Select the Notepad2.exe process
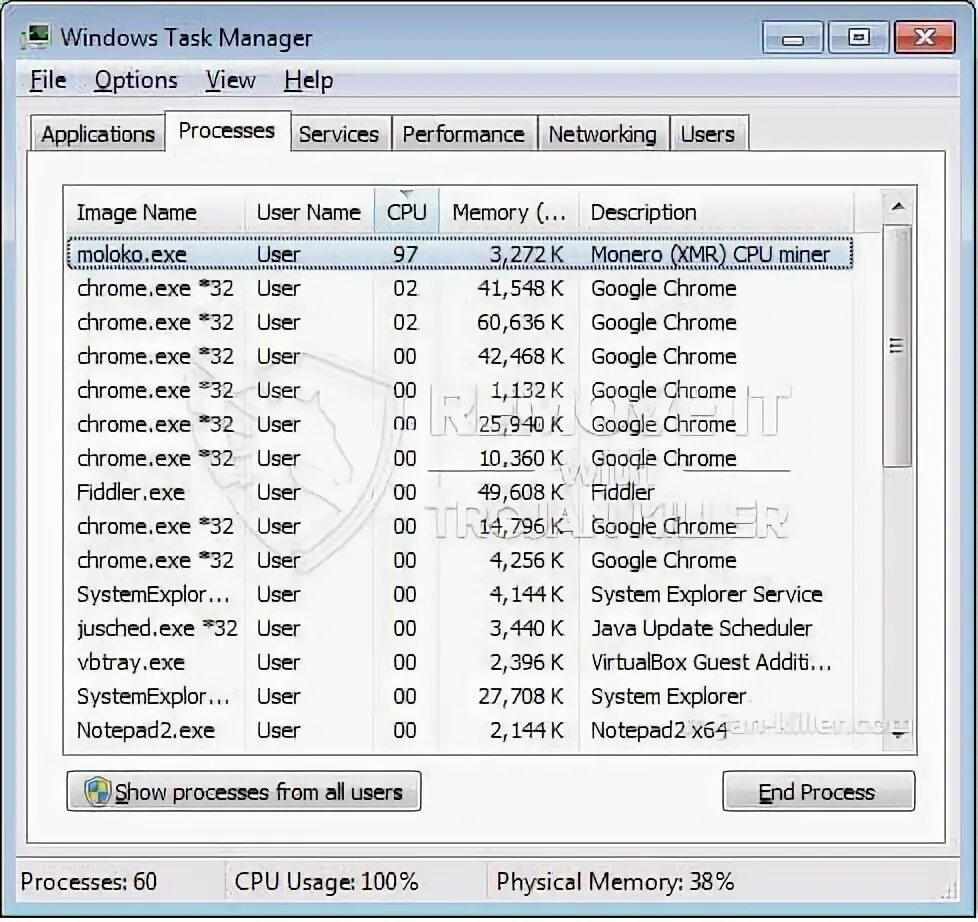Viewport: 978px width, 922px height. pyautogui.click(x=460, y=730)
